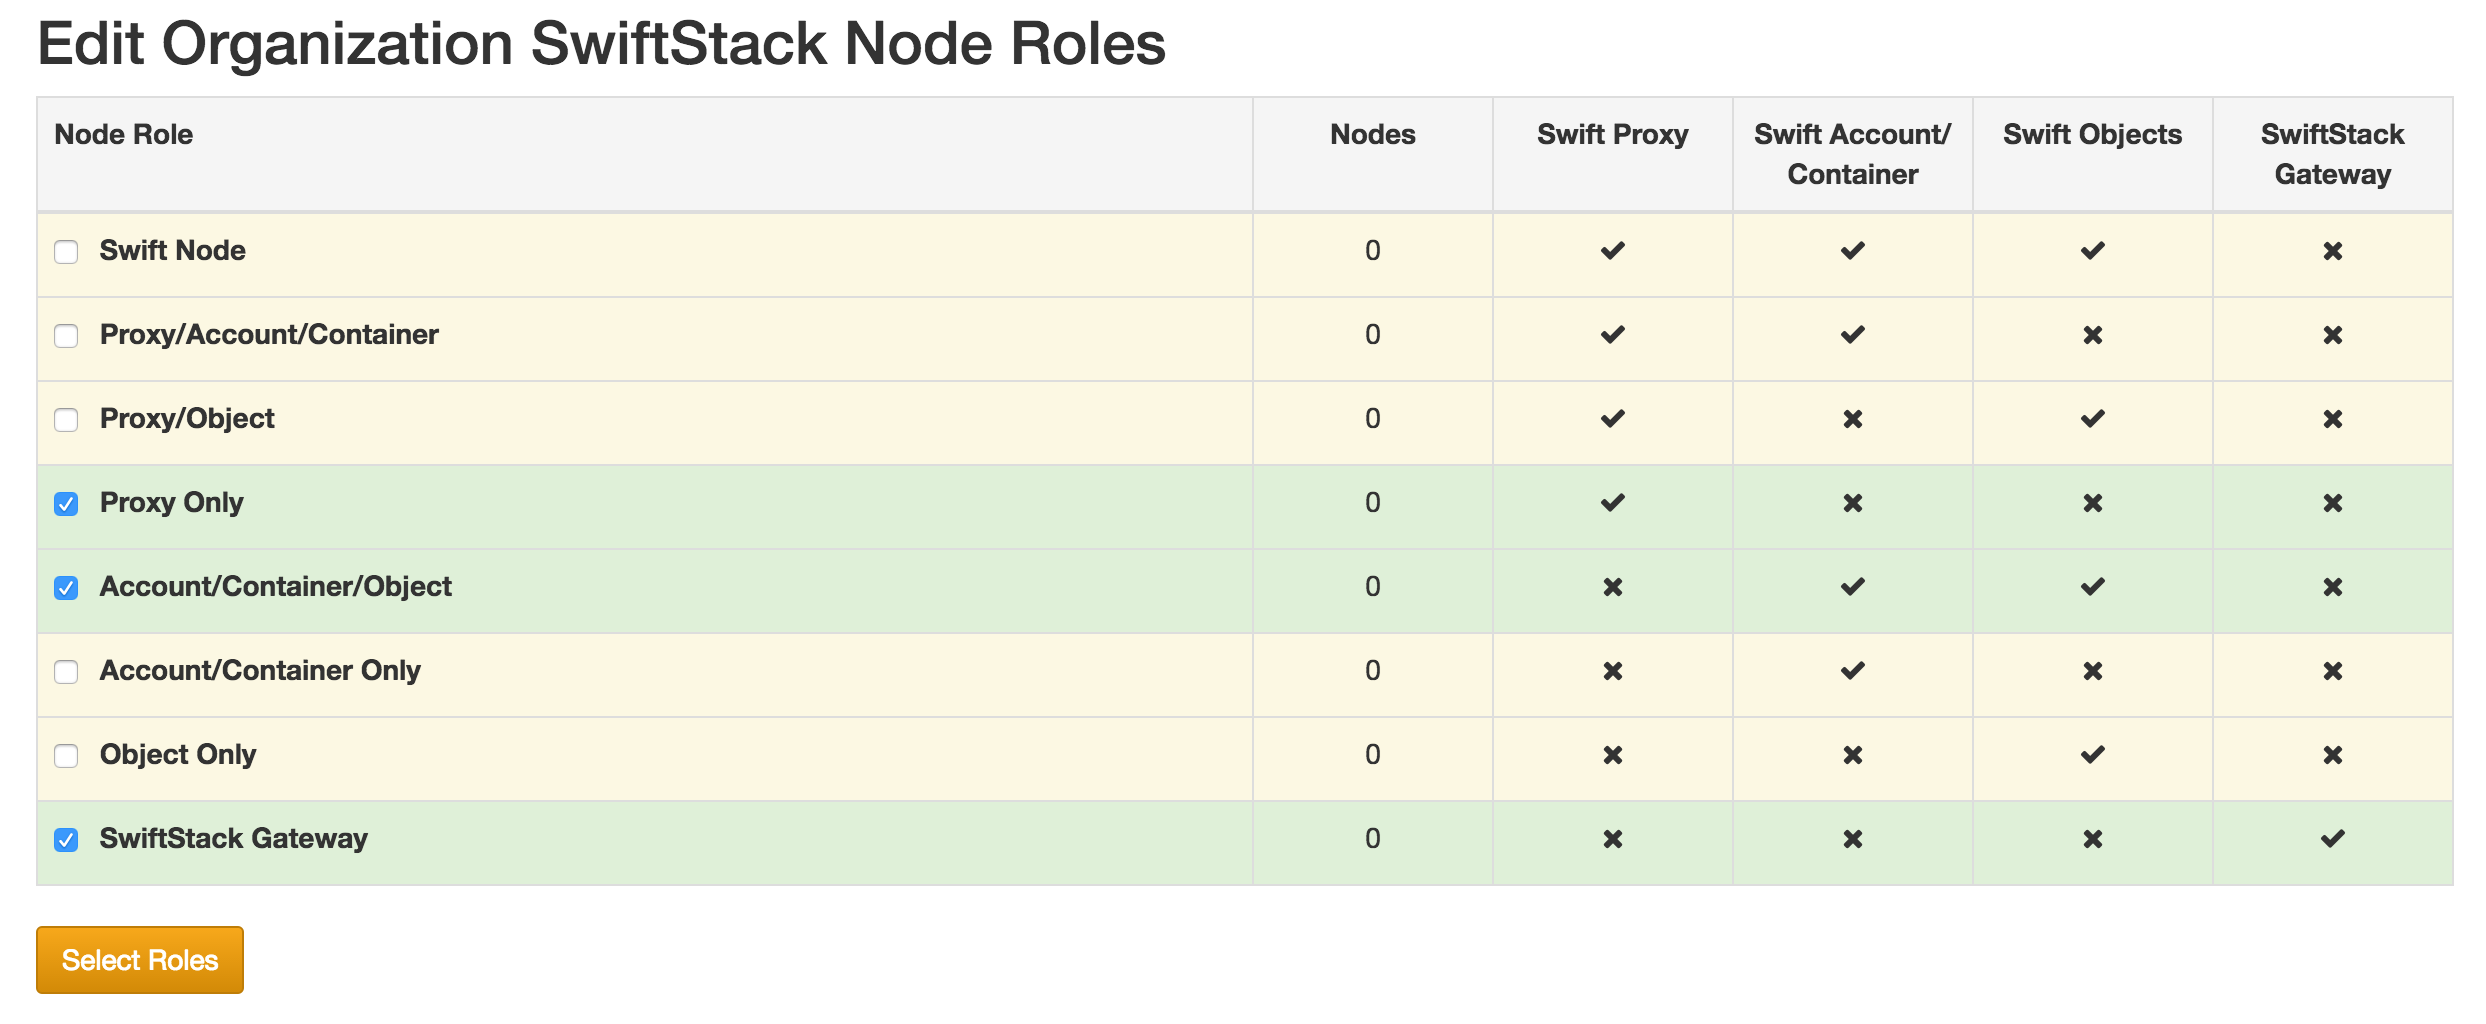This screenshot has height=1024, width=2486.
Task: Click SwiftStack Gateway cross in Swift Node row
Action: click(2333, 251)
